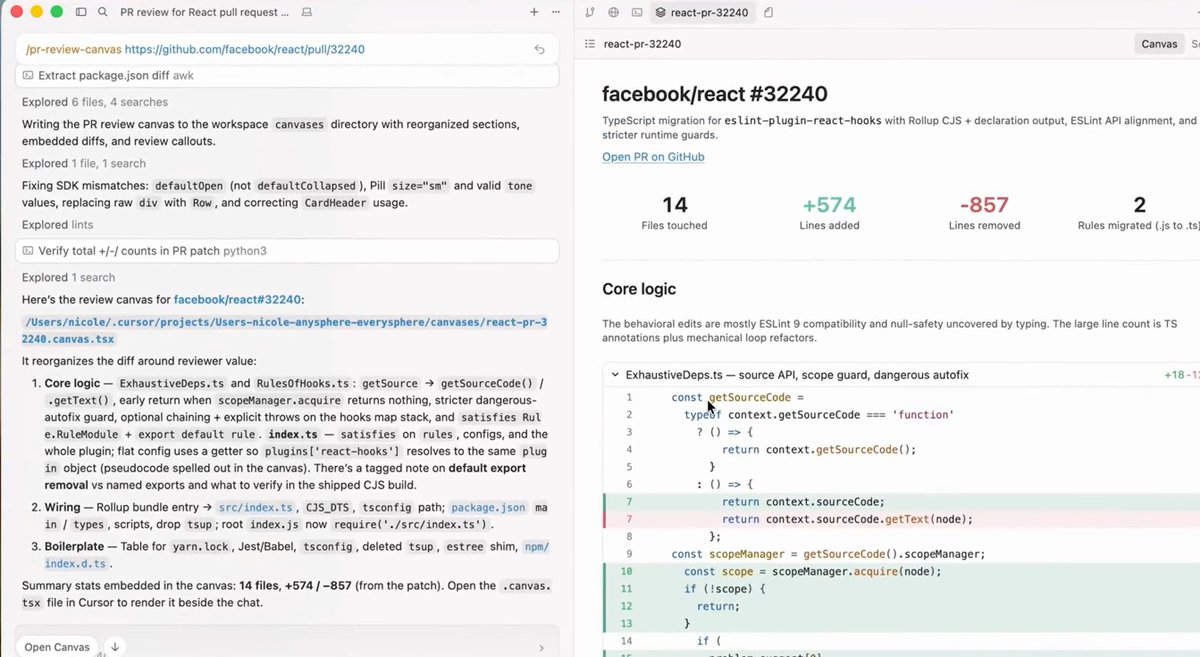Click download arrow beside Open Canvas
This screenshot has height=657, width=1200.
[x=115, y=647]
